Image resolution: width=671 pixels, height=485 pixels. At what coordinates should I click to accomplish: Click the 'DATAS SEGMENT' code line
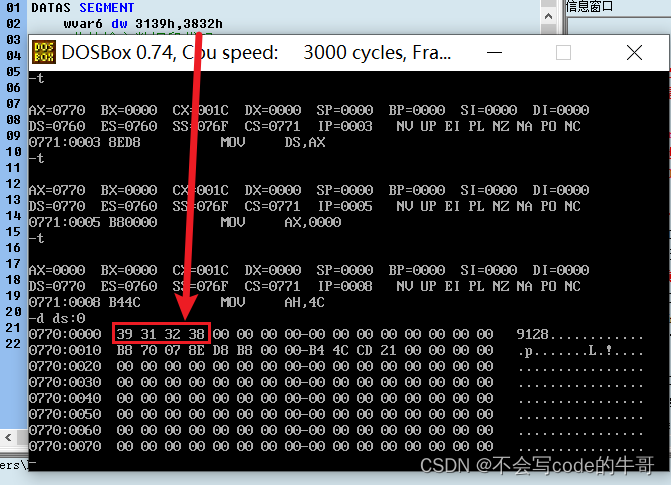pos(83,8)
